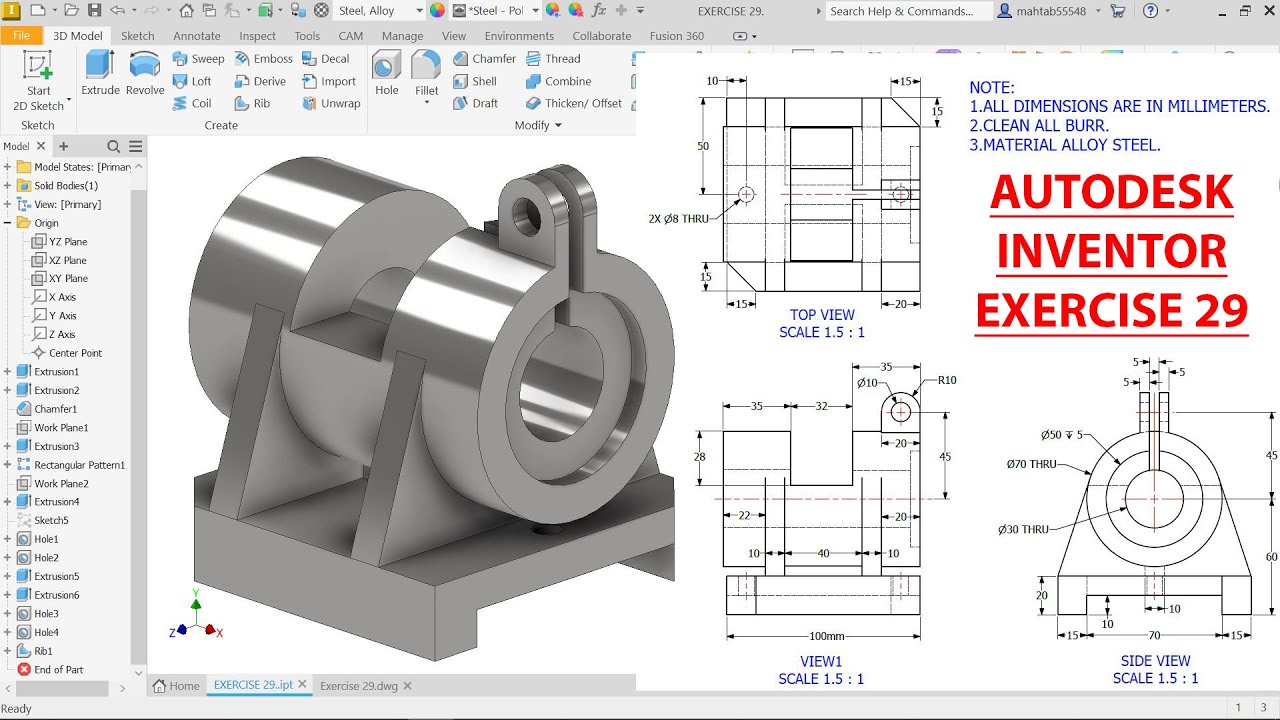
Task: Select the Draft tool
Action: (x=475, y=103)
